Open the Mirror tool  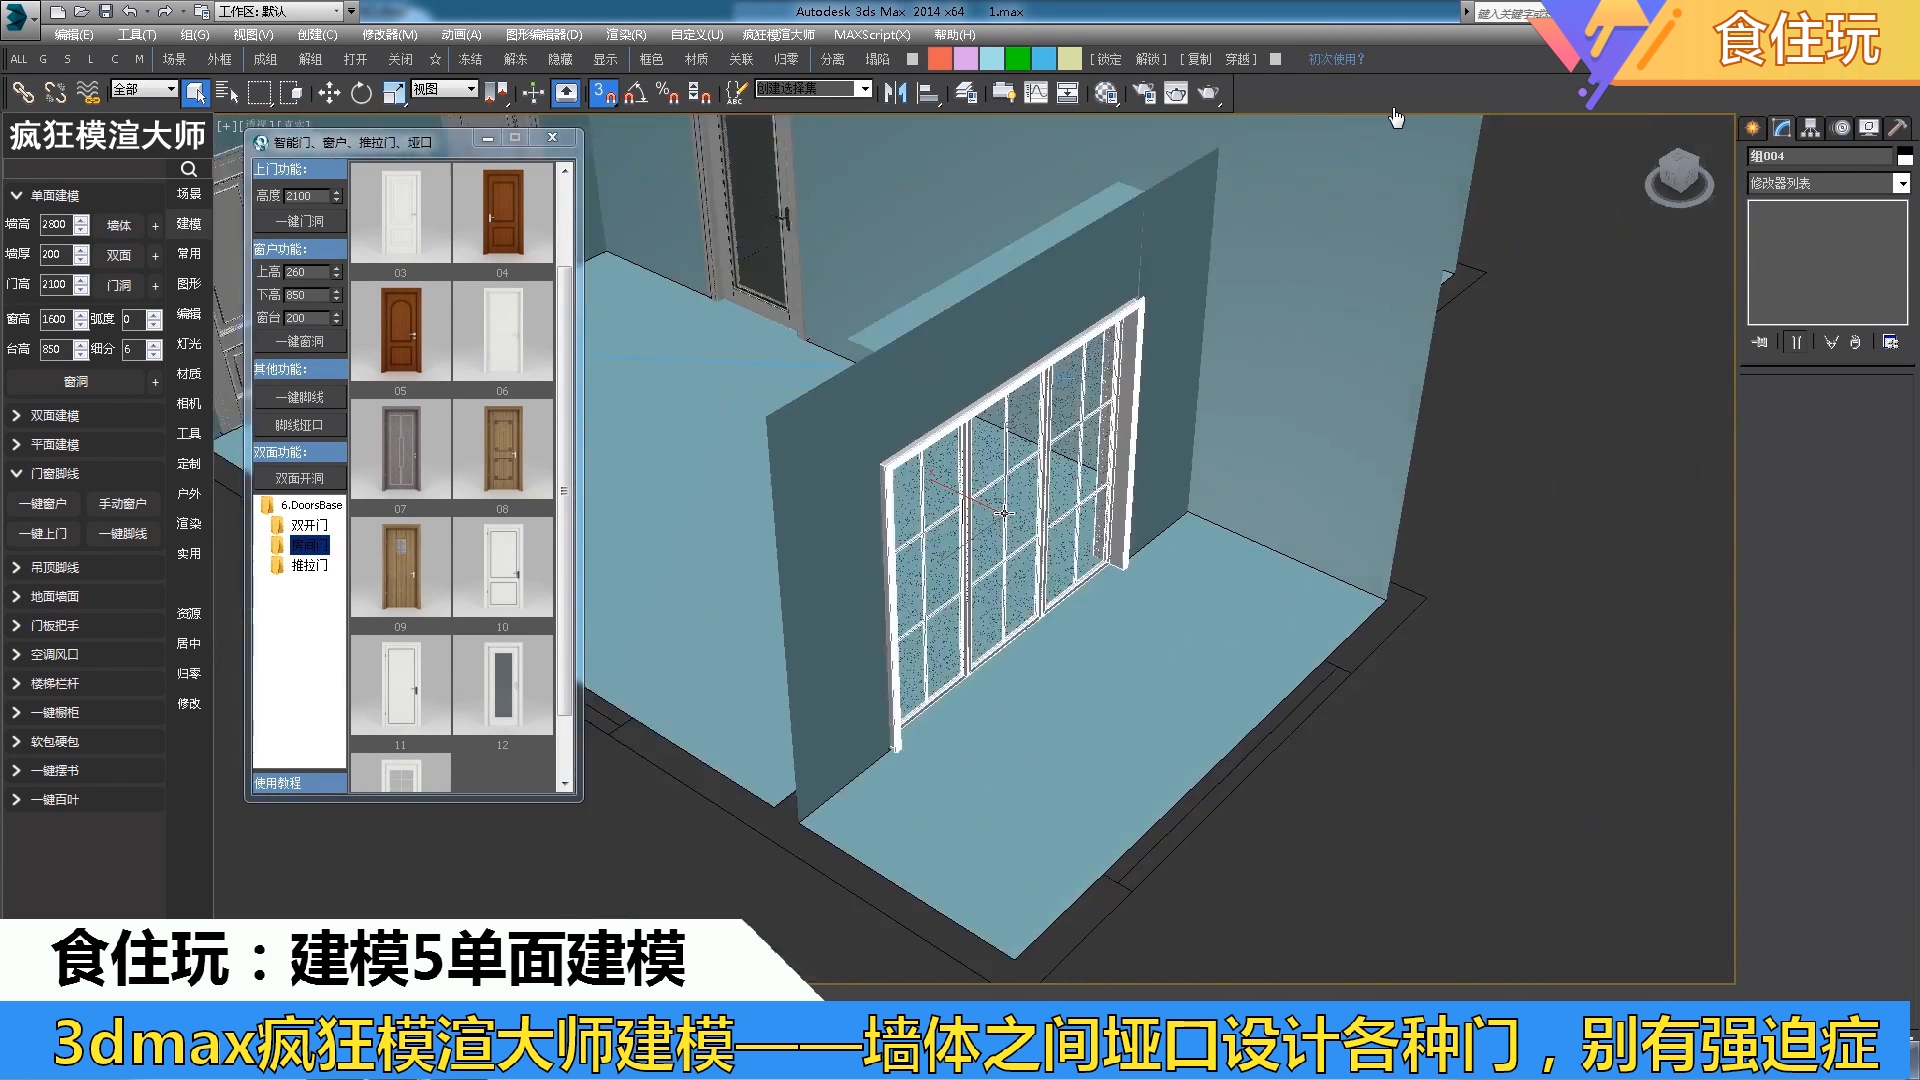(895, 93)
